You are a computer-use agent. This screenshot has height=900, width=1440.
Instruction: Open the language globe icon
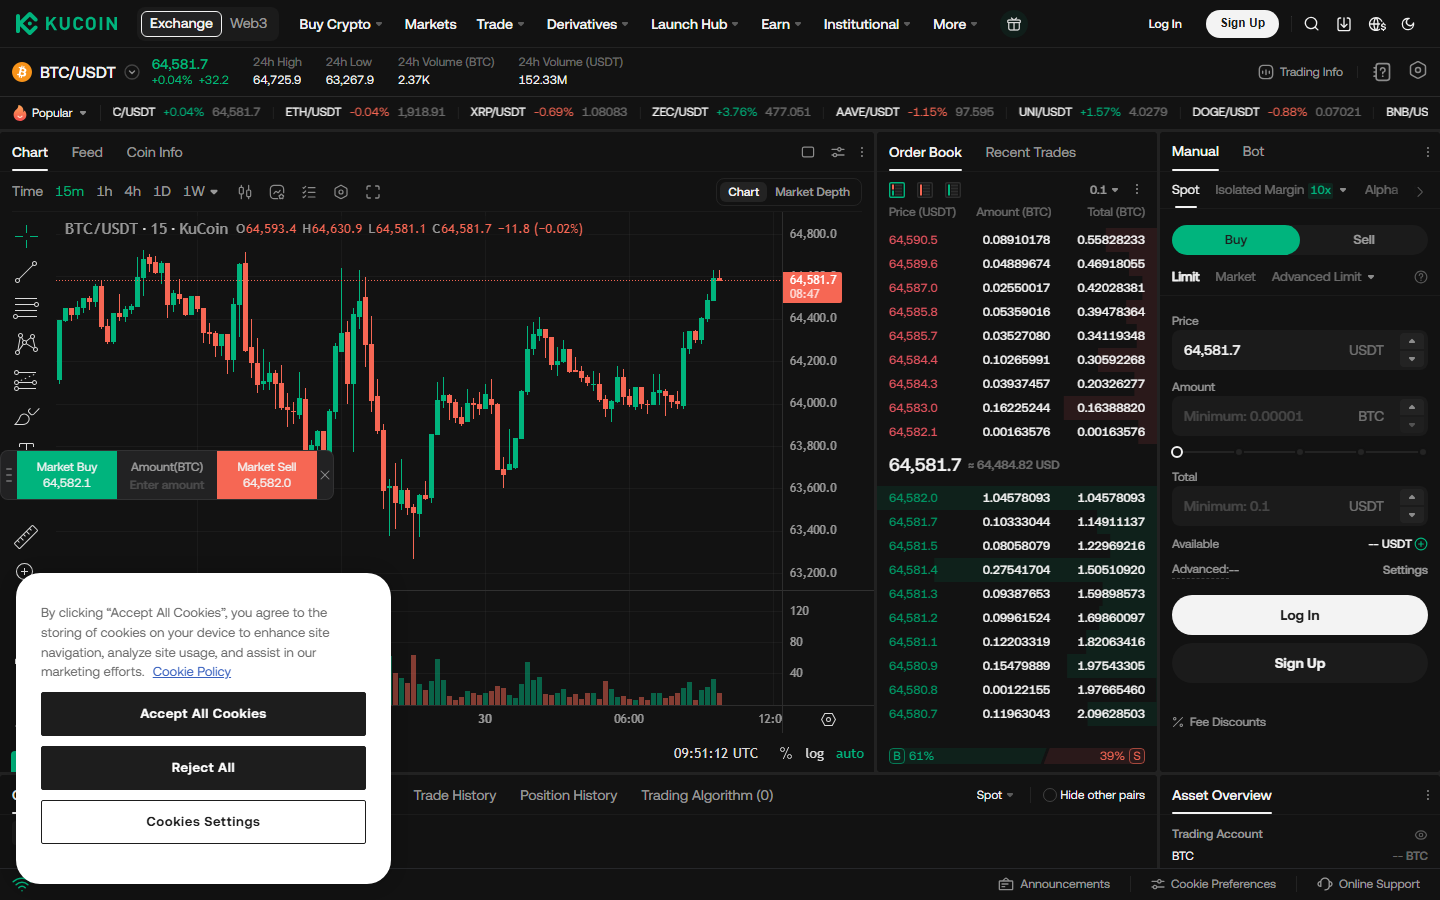[1377, 24]
